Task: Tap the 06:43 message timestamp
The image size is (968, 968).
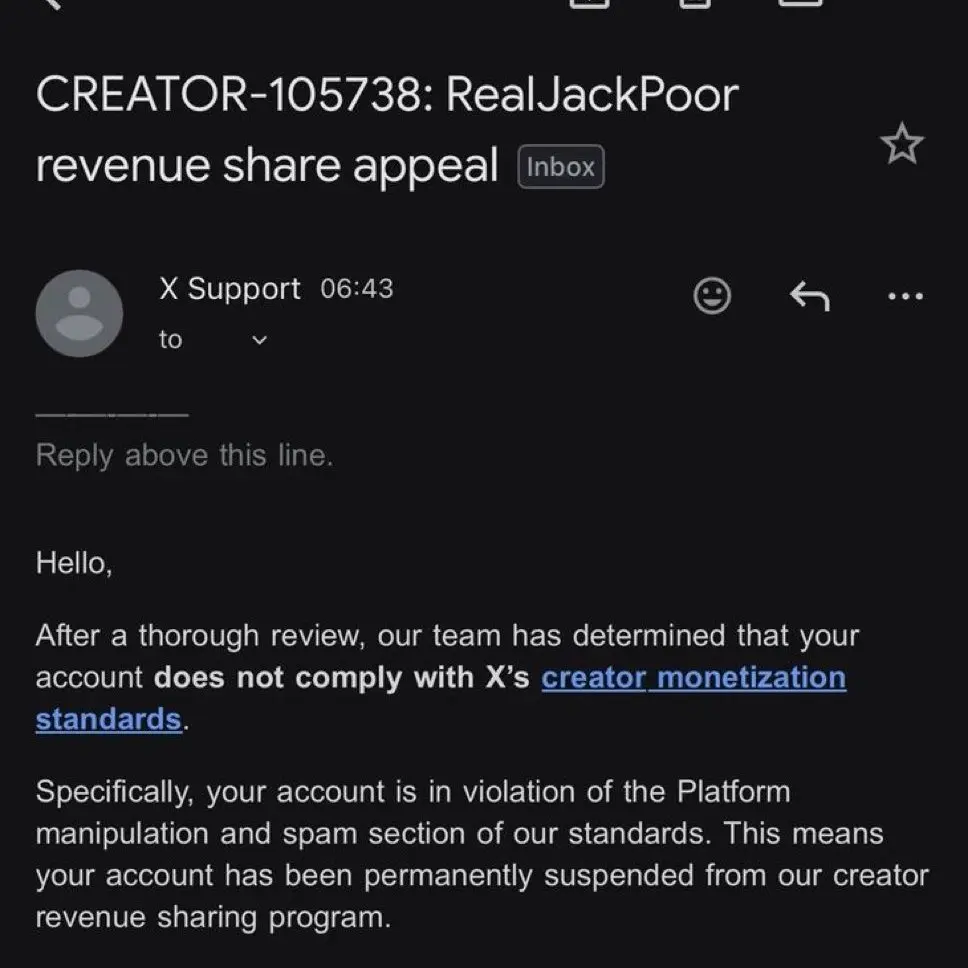Action: [357, 289]
